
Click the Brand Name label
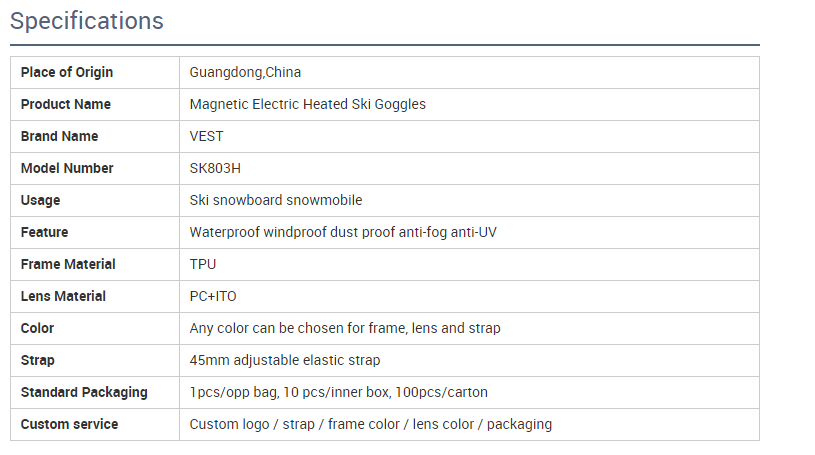pos(60,136)
